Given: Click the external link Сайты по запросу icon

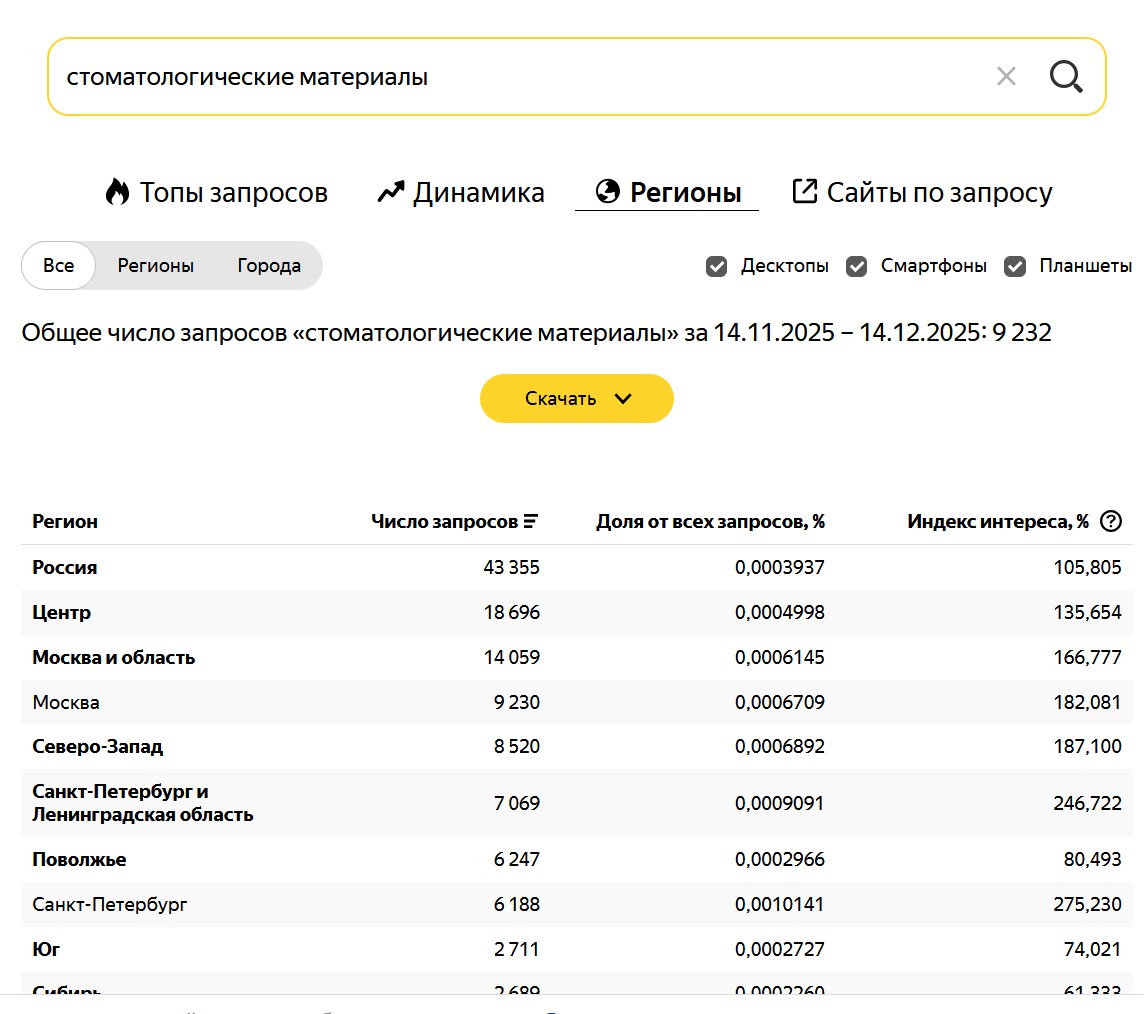Looking at the screenshot, I should pyautogui.click(x=804, y=191).
